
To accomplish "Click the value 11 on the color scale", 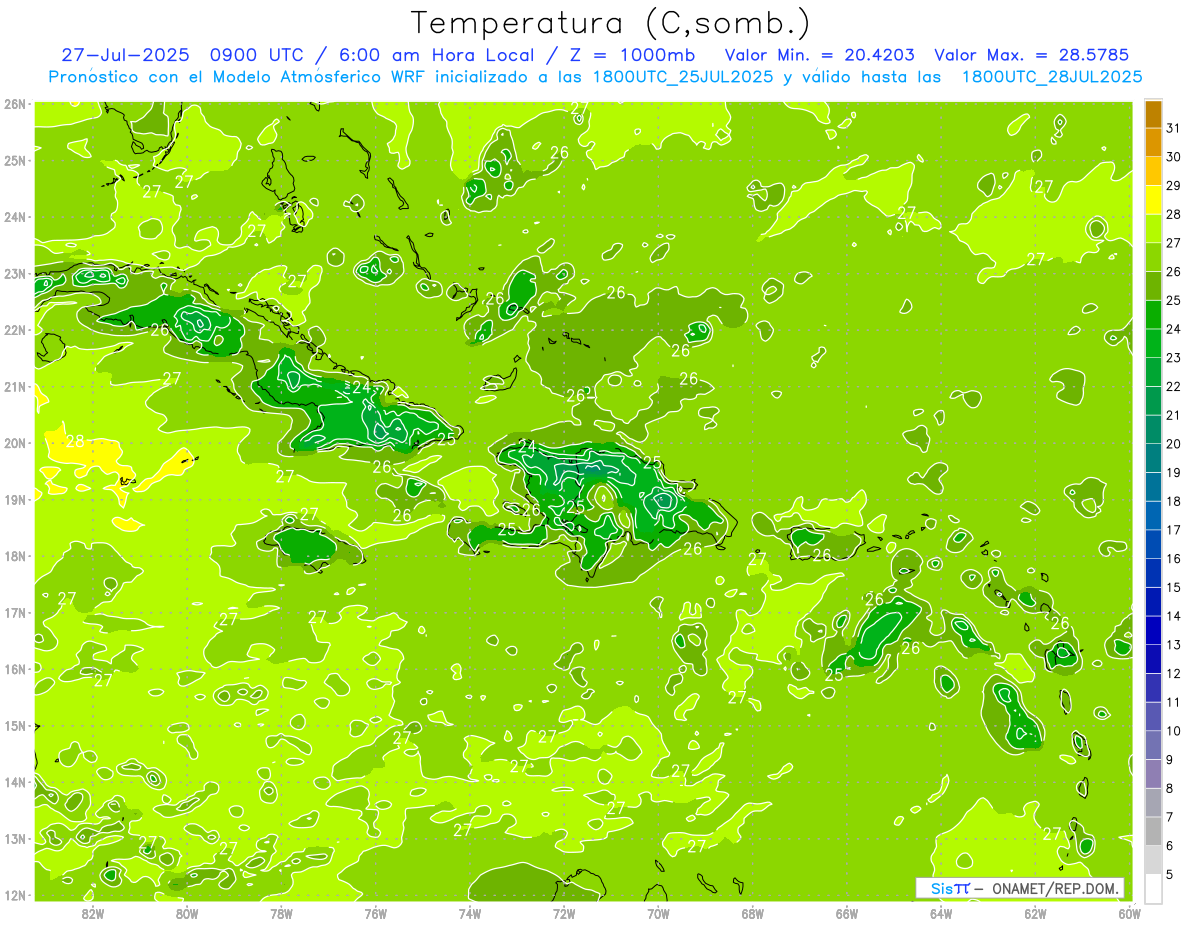I will (x=1174, y=702).
